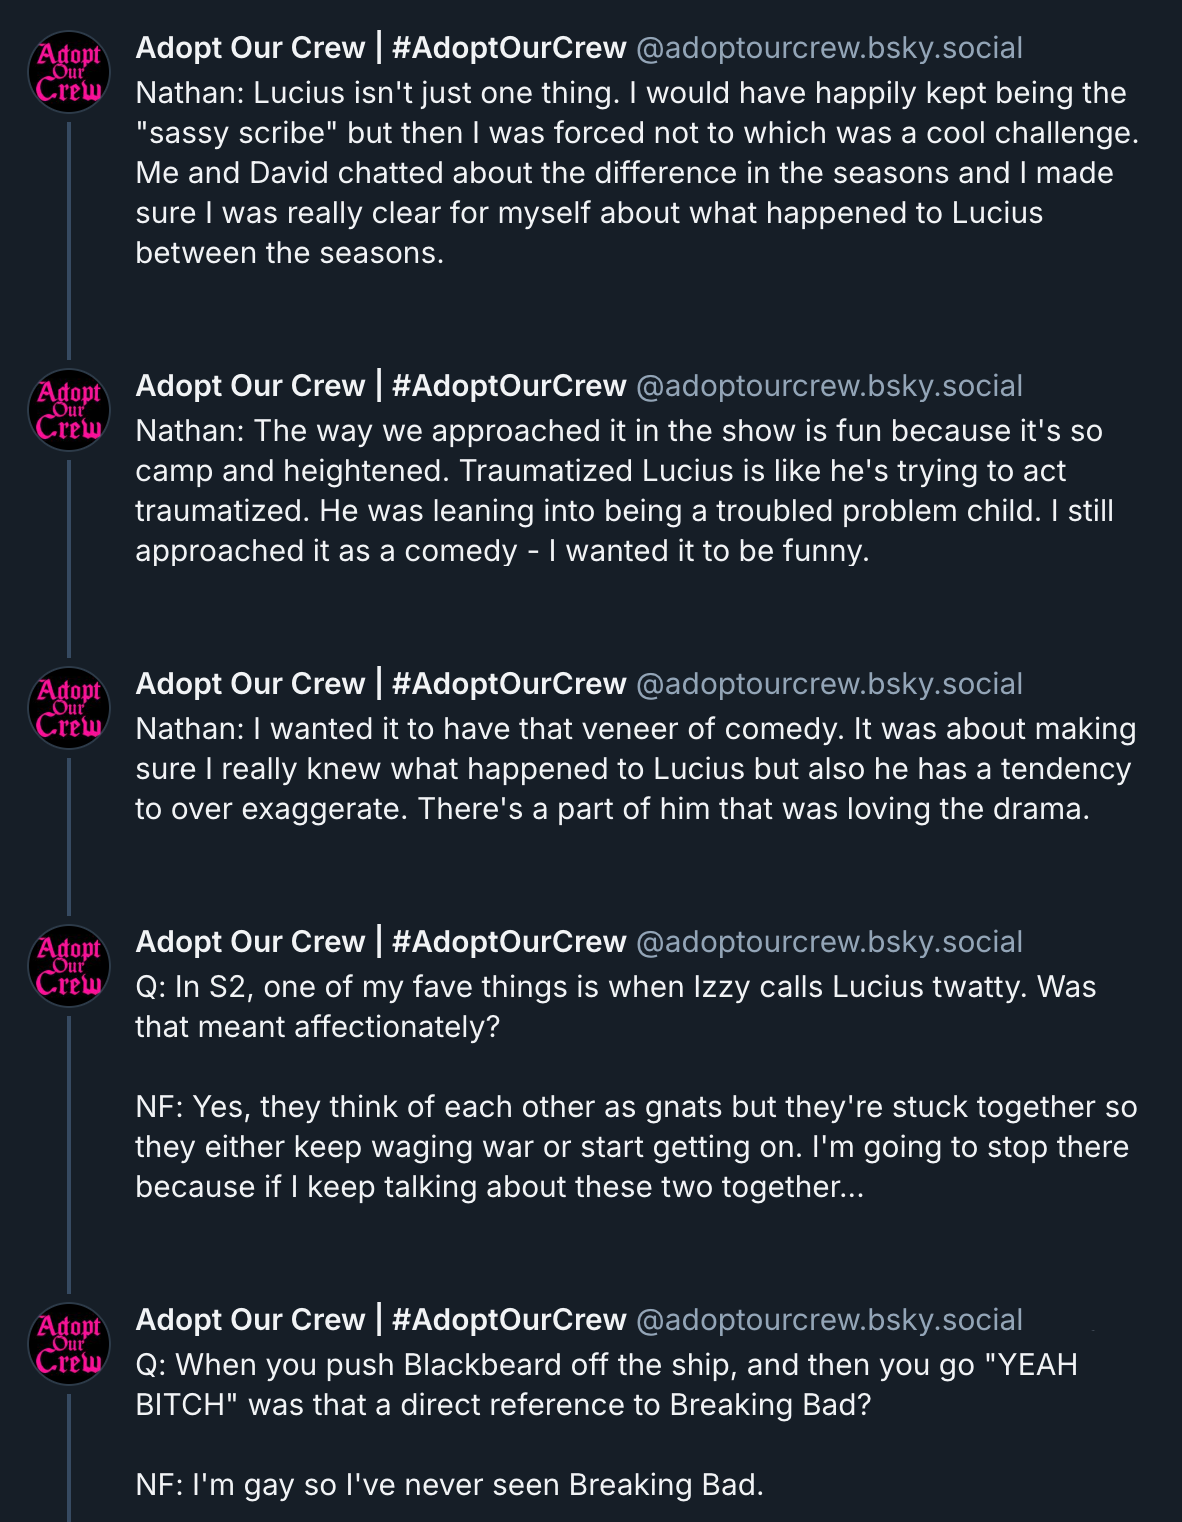Click avatar on the "veneer of comedy" post
Image resolution: width=1182 pixels, height=1522 pixels.
68,708
